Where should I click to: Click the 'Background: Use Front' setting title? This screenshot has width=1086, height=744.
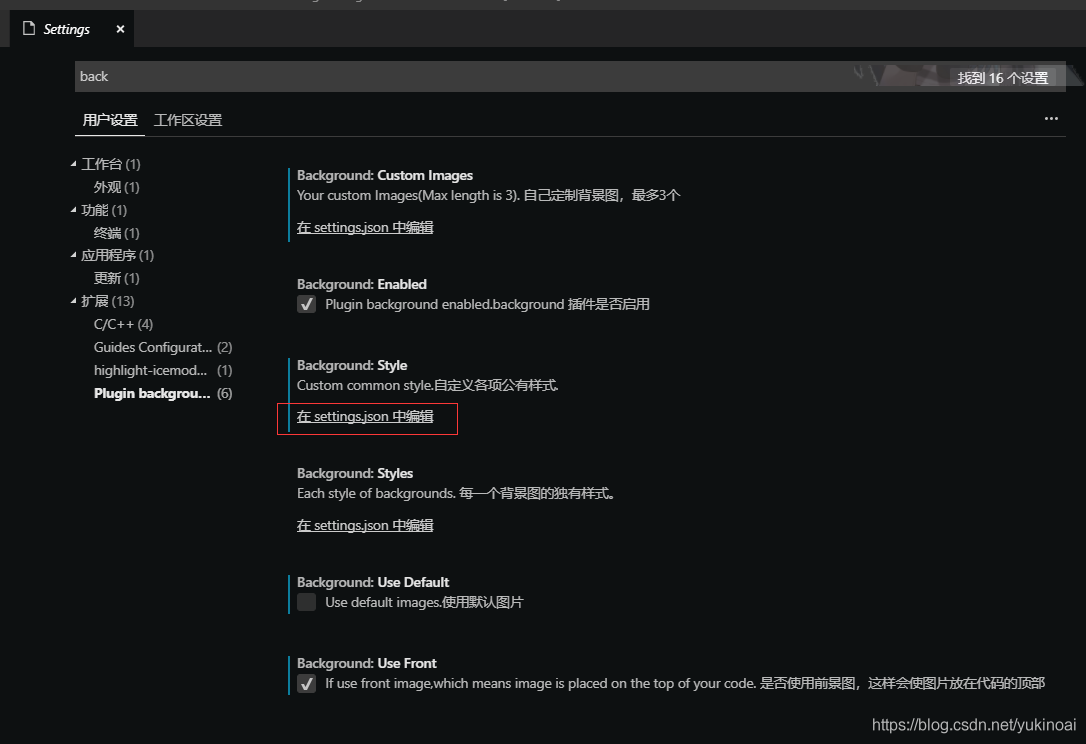(366, 663)
